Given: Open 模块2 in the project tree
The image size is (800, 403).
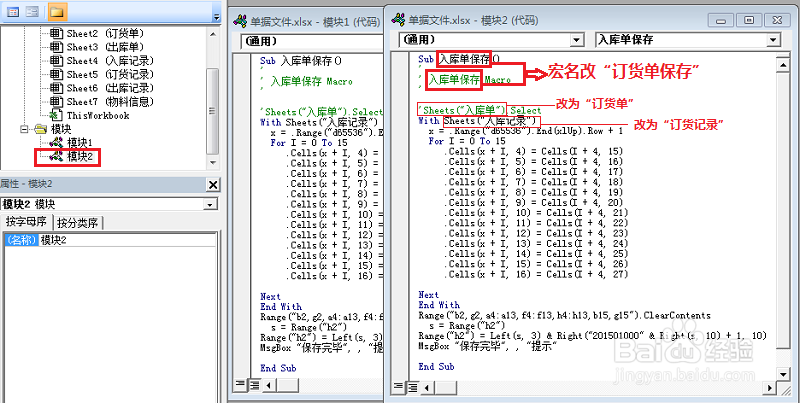Looking at the screenshot, I should [x=71, y=157].
